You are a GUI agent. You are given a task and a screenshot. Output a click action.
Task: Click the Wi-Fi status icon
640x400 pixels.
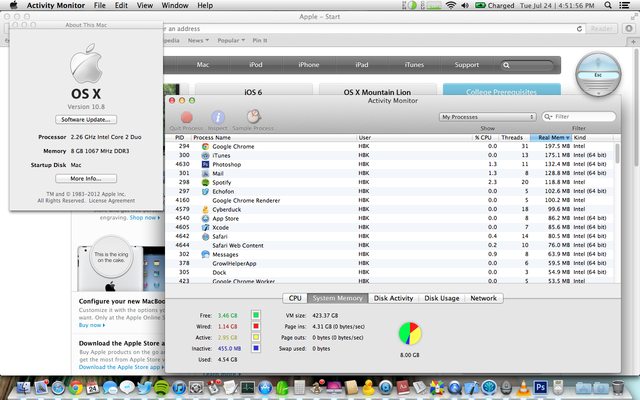451,5
